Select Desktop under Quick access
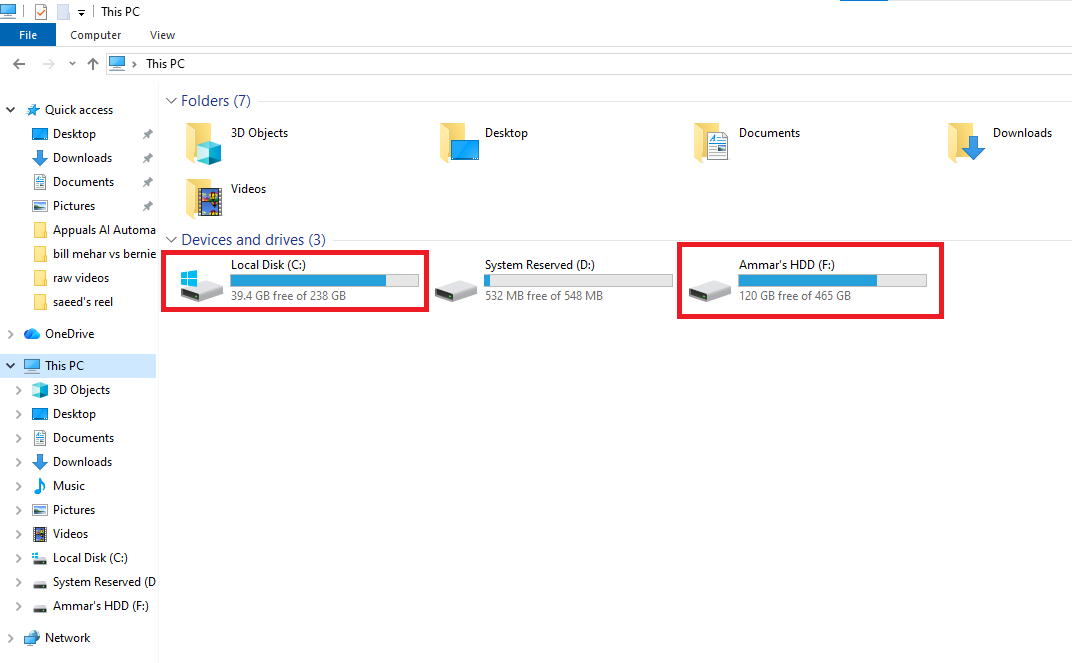 tap(74, 134)
